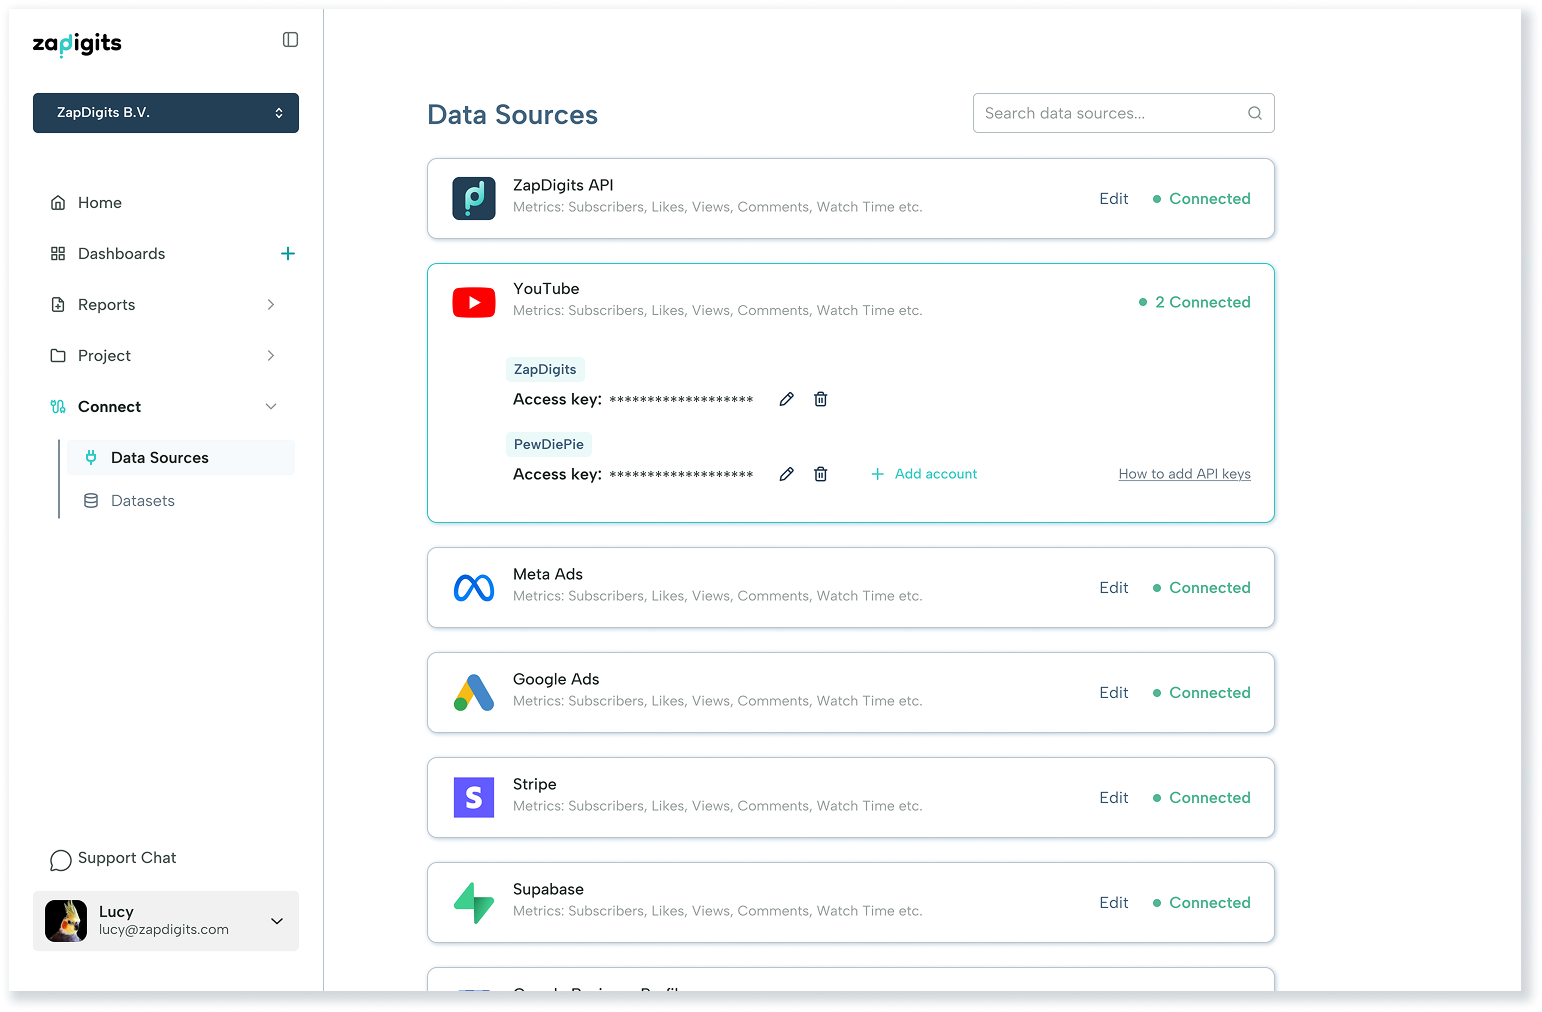Edit the ZapDigits account access key
This screenshot has width=1542, height=1012.
click(x=787, y=399)
